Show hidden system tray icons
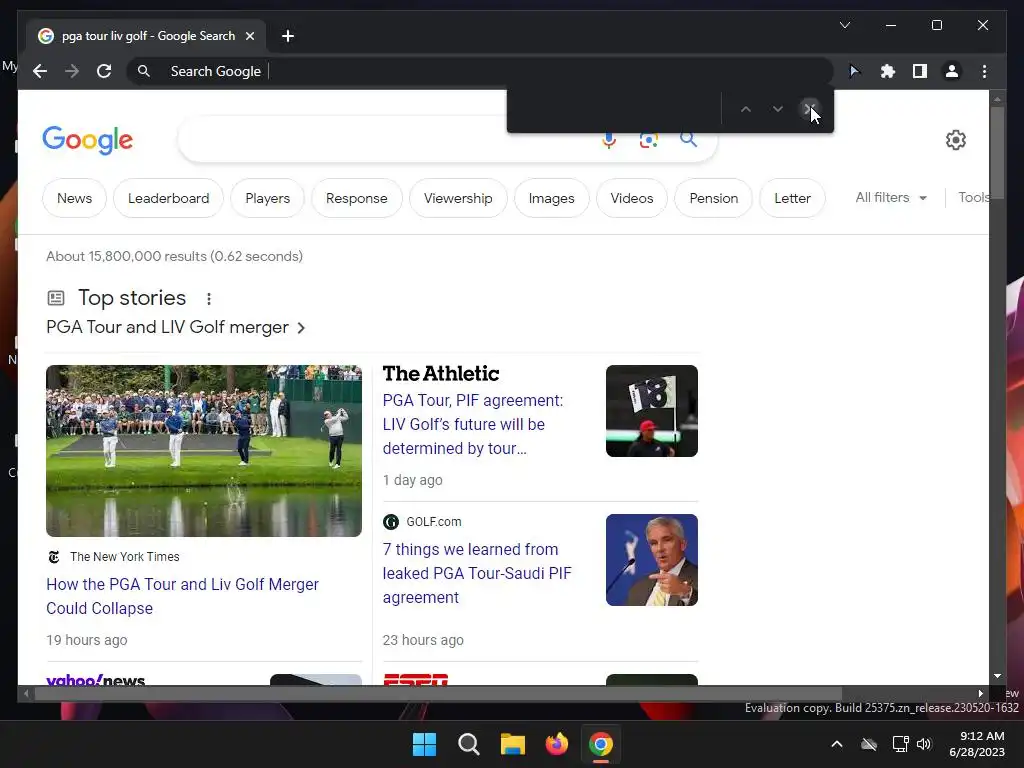The height and width of the screenshot is (768, 1024). [x=837, y=744]
